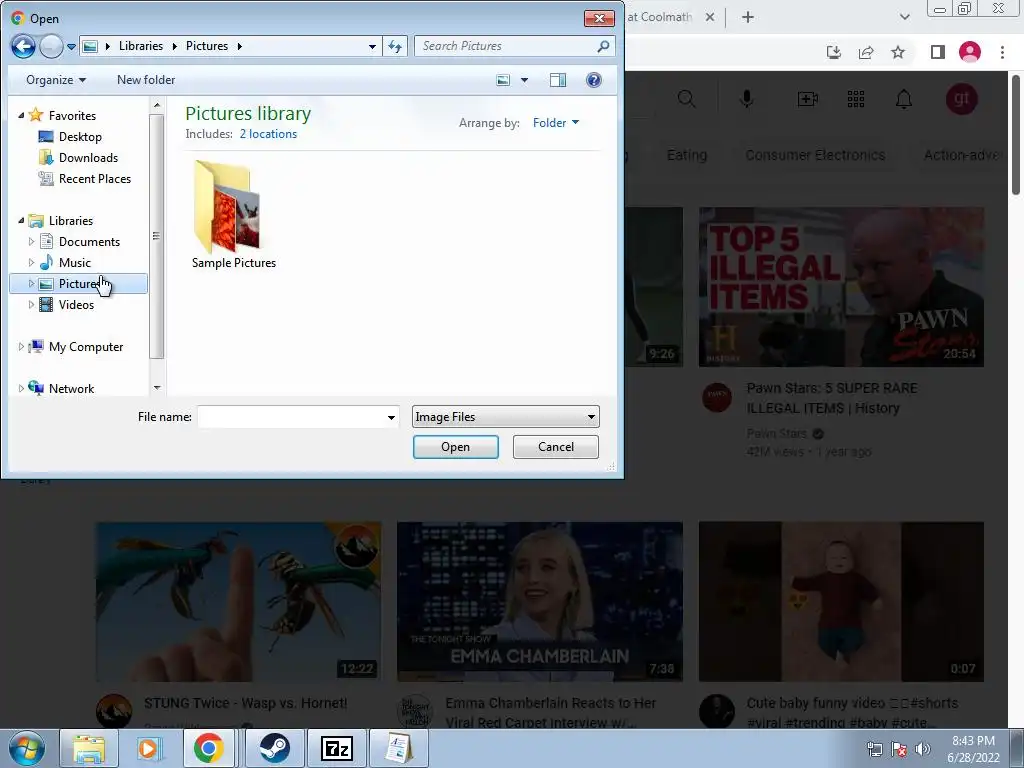1024x768 pixels.
Task: Click the Open button
Action: pos(455,447)
